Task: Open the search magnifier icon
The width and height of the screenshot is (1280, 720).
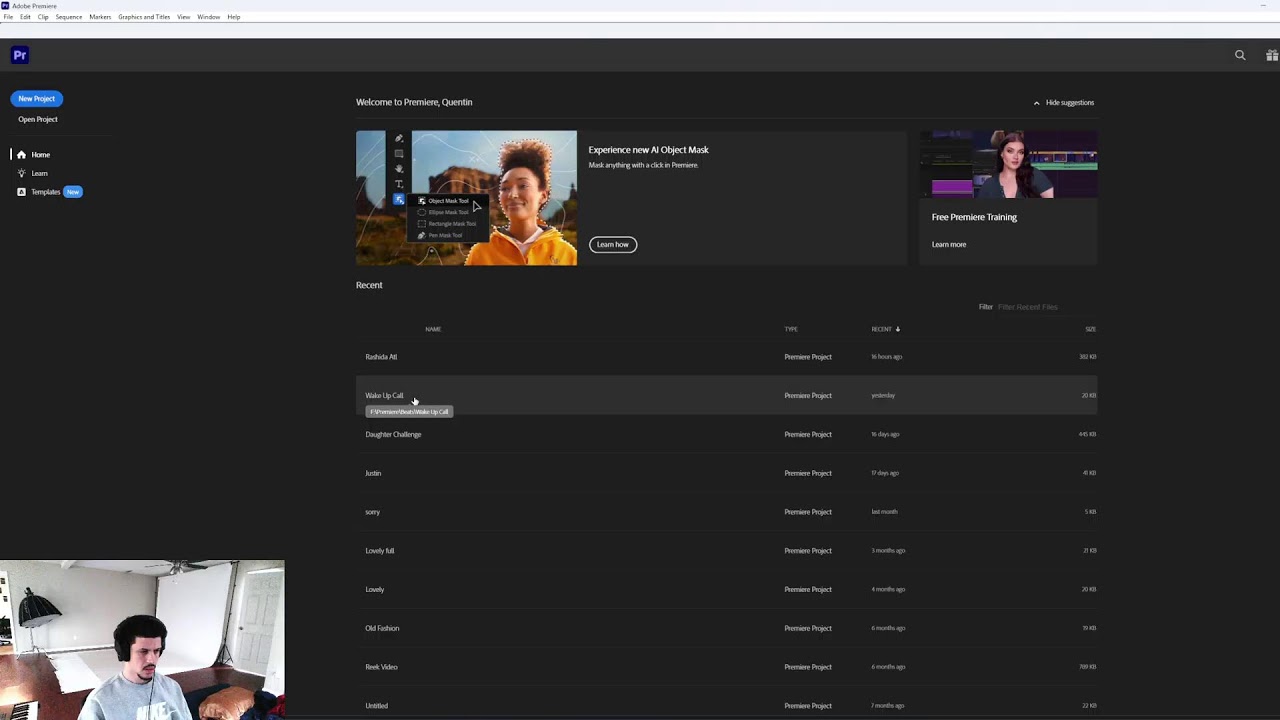Action: click(x=1240, y=55)
